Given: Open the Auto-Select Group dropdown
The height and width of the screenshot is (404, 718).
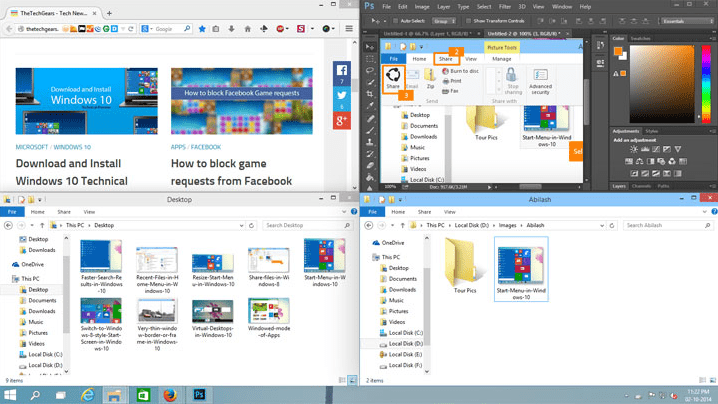Looking at the screenshot, I should (x=443, y=20).
